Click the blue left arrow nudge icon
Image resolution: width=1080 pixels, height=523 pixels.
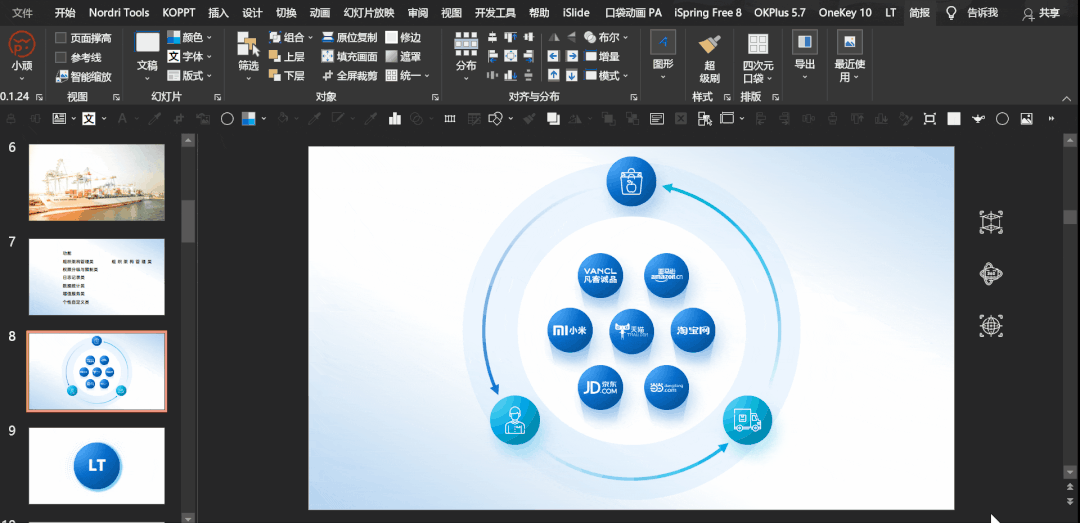point(553,57)
